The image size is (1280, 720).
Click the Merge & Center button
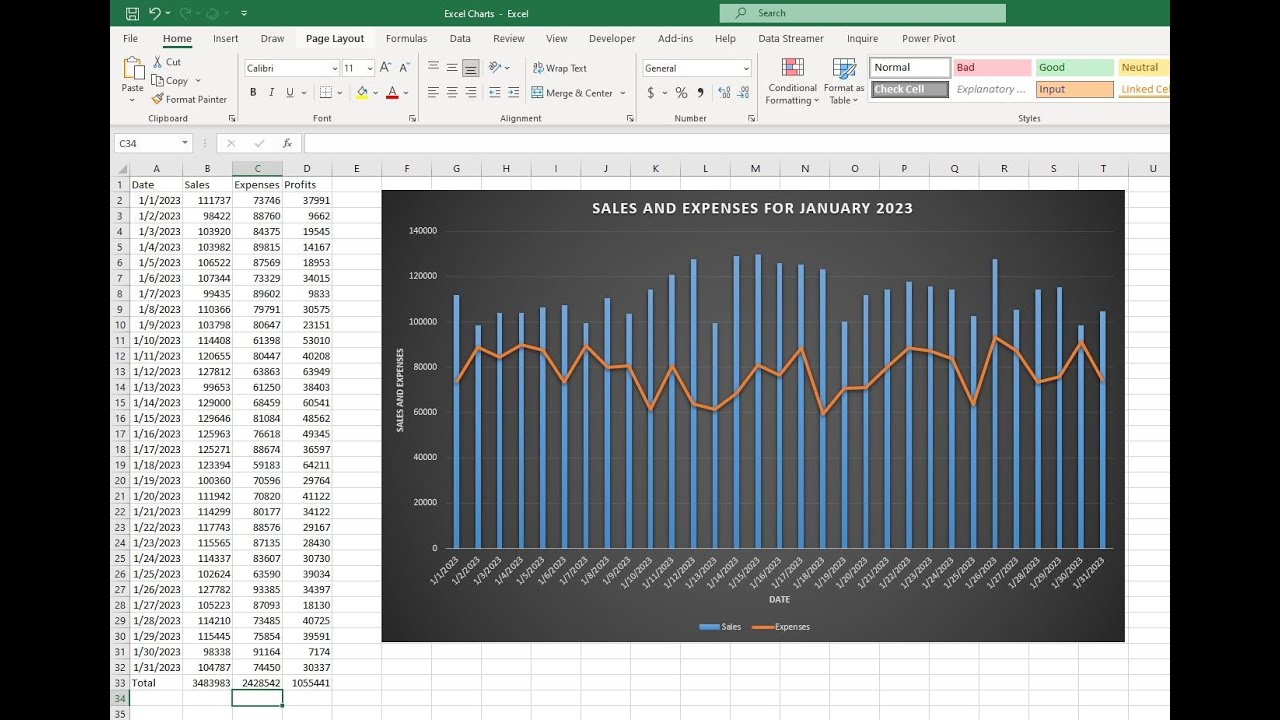(x=572, y=93)
